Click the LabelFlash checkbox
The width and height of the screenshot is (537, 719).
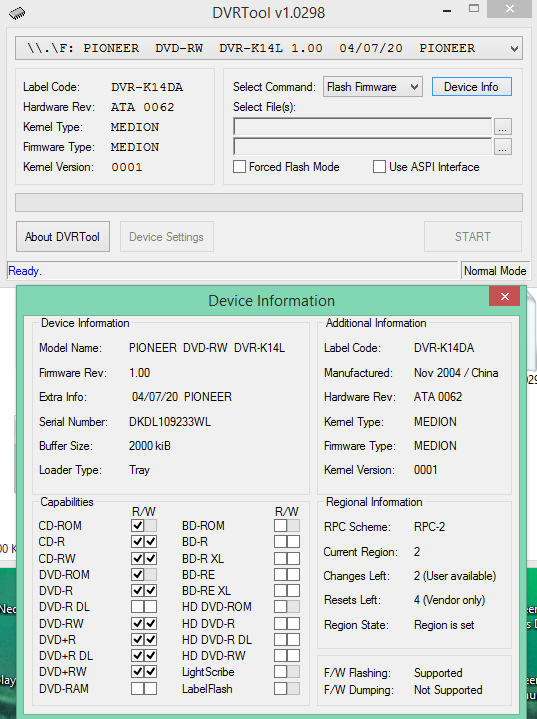point(280,688)
